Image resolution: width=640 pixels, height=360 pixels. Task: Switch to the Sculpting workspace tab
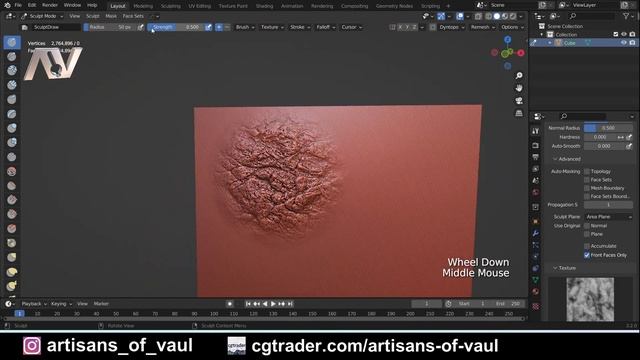pos(171,6)
